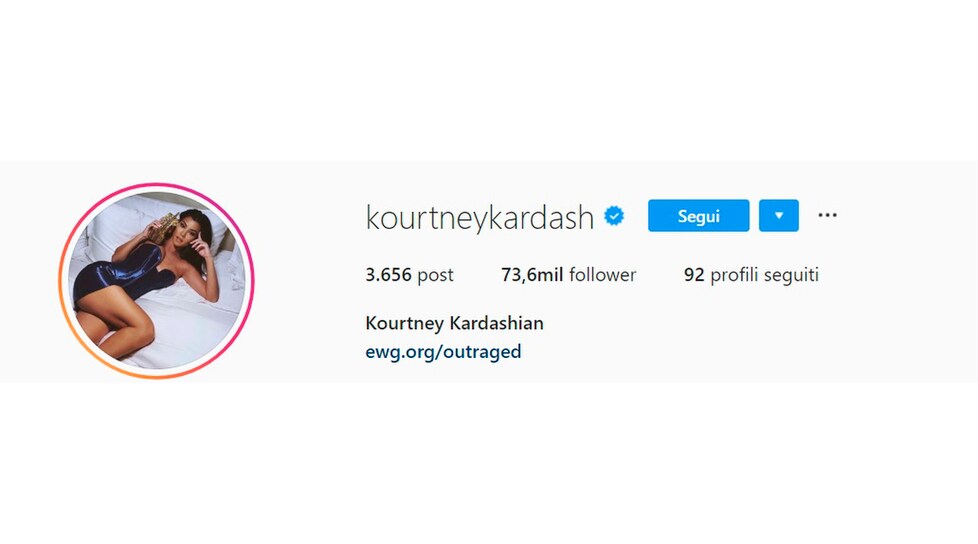Open the 92 profili seguiti list
This screenshot has height=544, width=978.
point(751,275)
